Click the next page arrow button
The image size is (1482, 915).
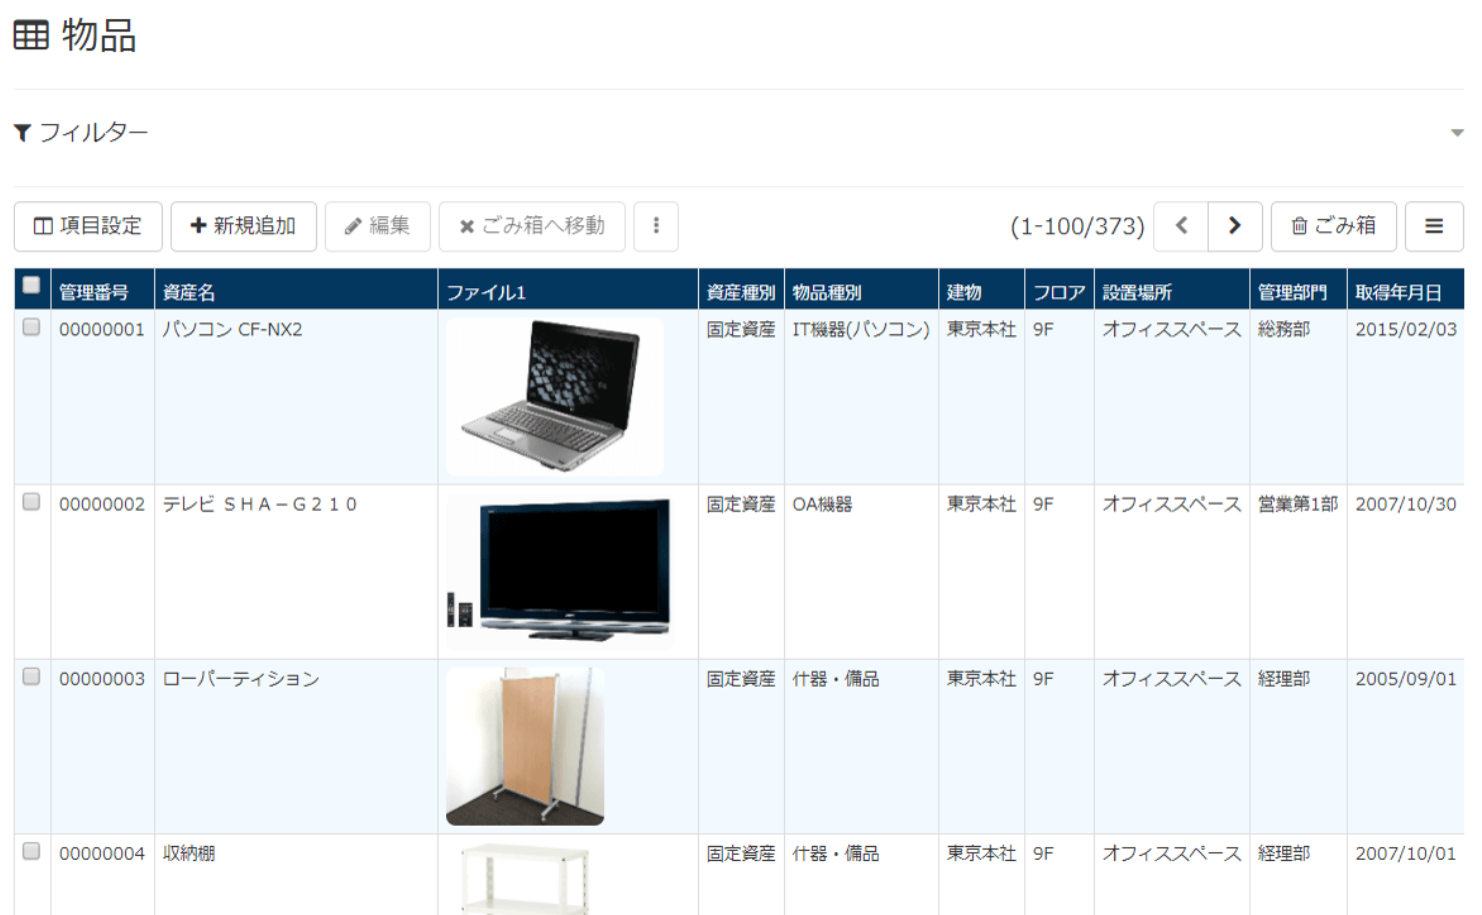(1235, 226)
